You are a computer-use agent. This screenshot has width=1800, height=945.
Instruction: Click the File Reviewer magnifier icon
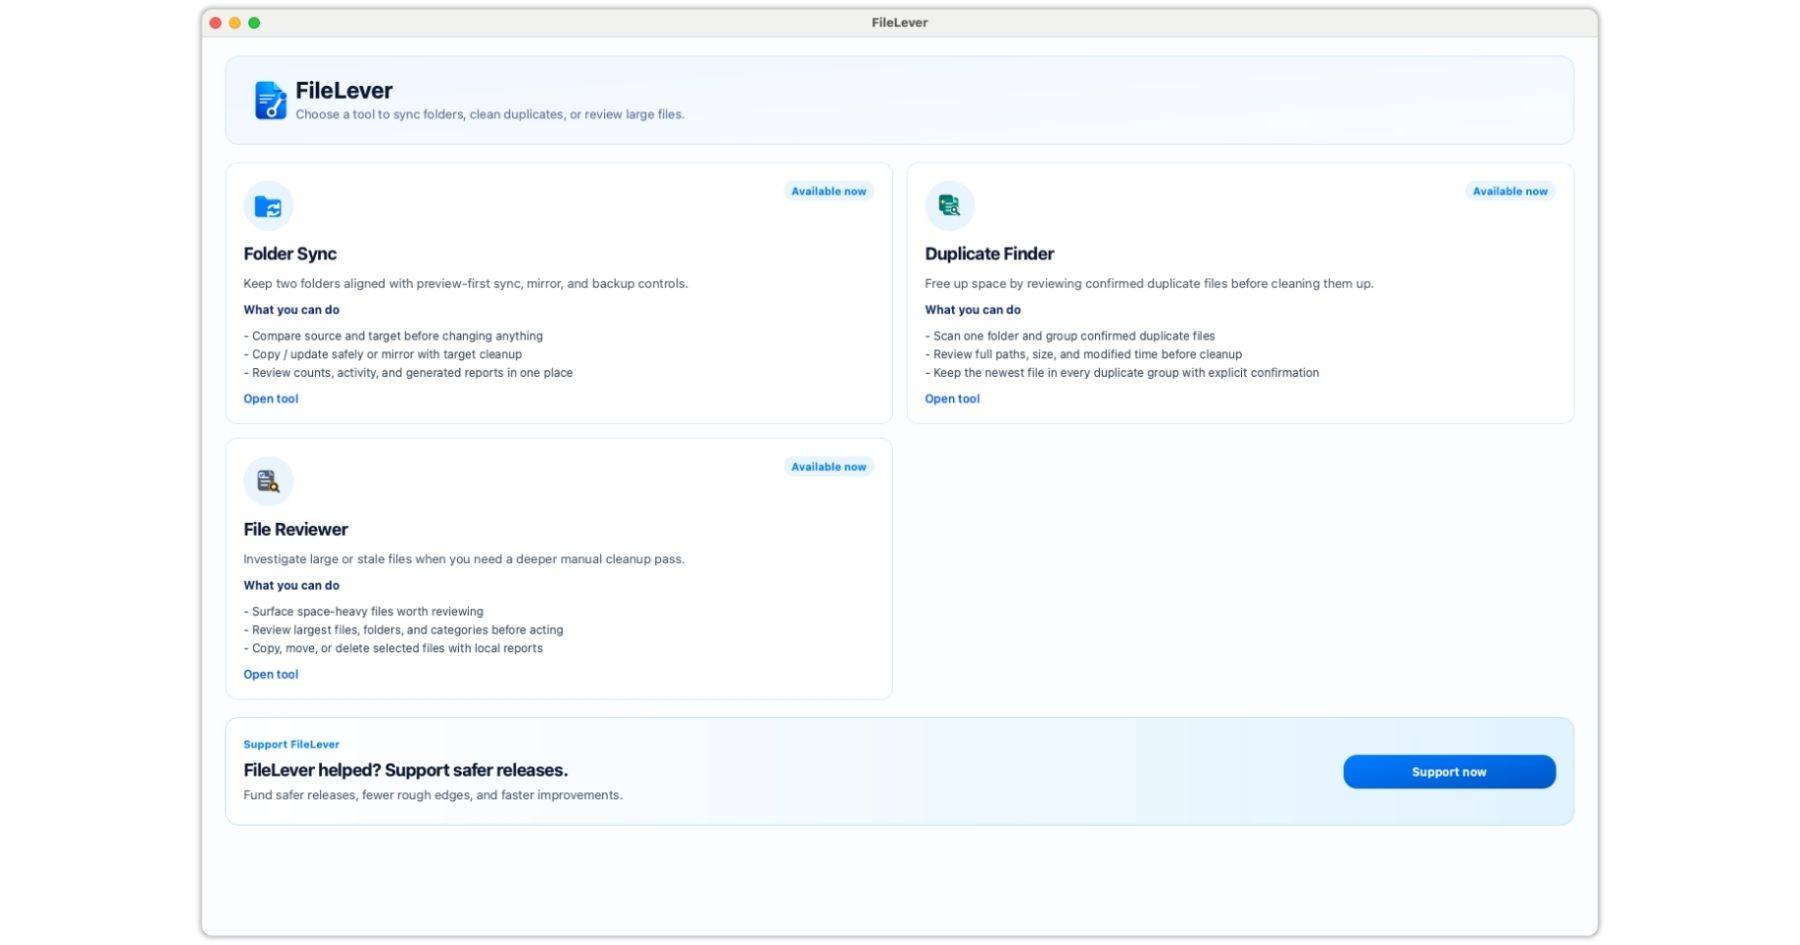coord(268,481)
